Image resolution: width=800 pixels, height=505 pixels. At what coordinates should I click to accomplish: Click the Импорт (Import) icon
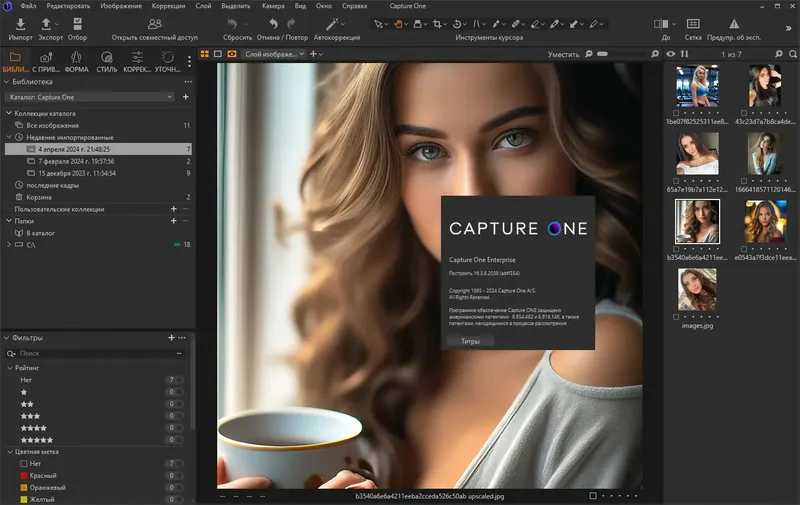point(21,23)
